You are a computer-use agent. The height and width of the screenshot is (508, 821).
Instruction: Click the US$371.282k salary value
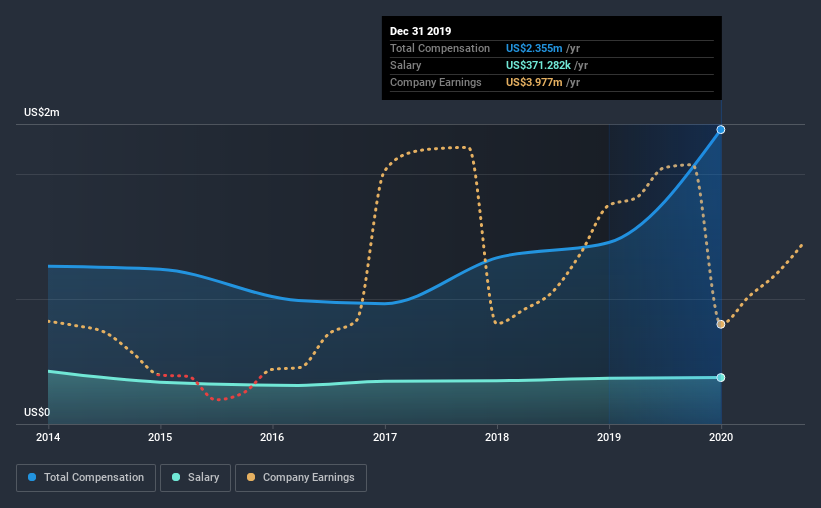pyautogui.click(x=538, y=65)
